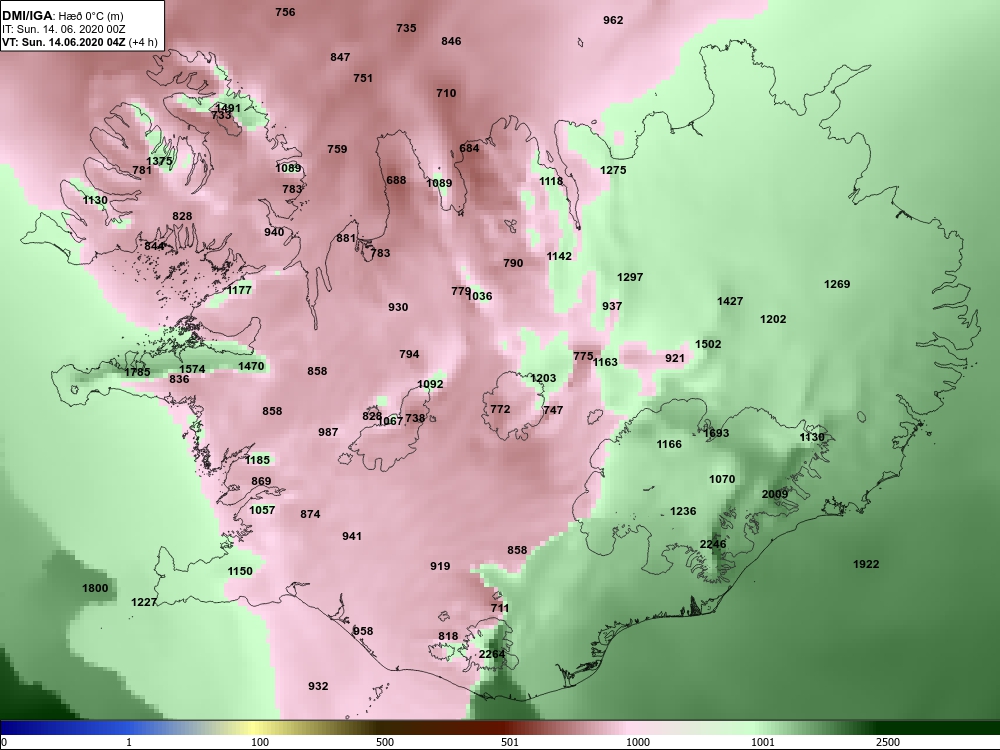Click the map value 1693
Screen dimensions: 1000x750
[716, 434]
